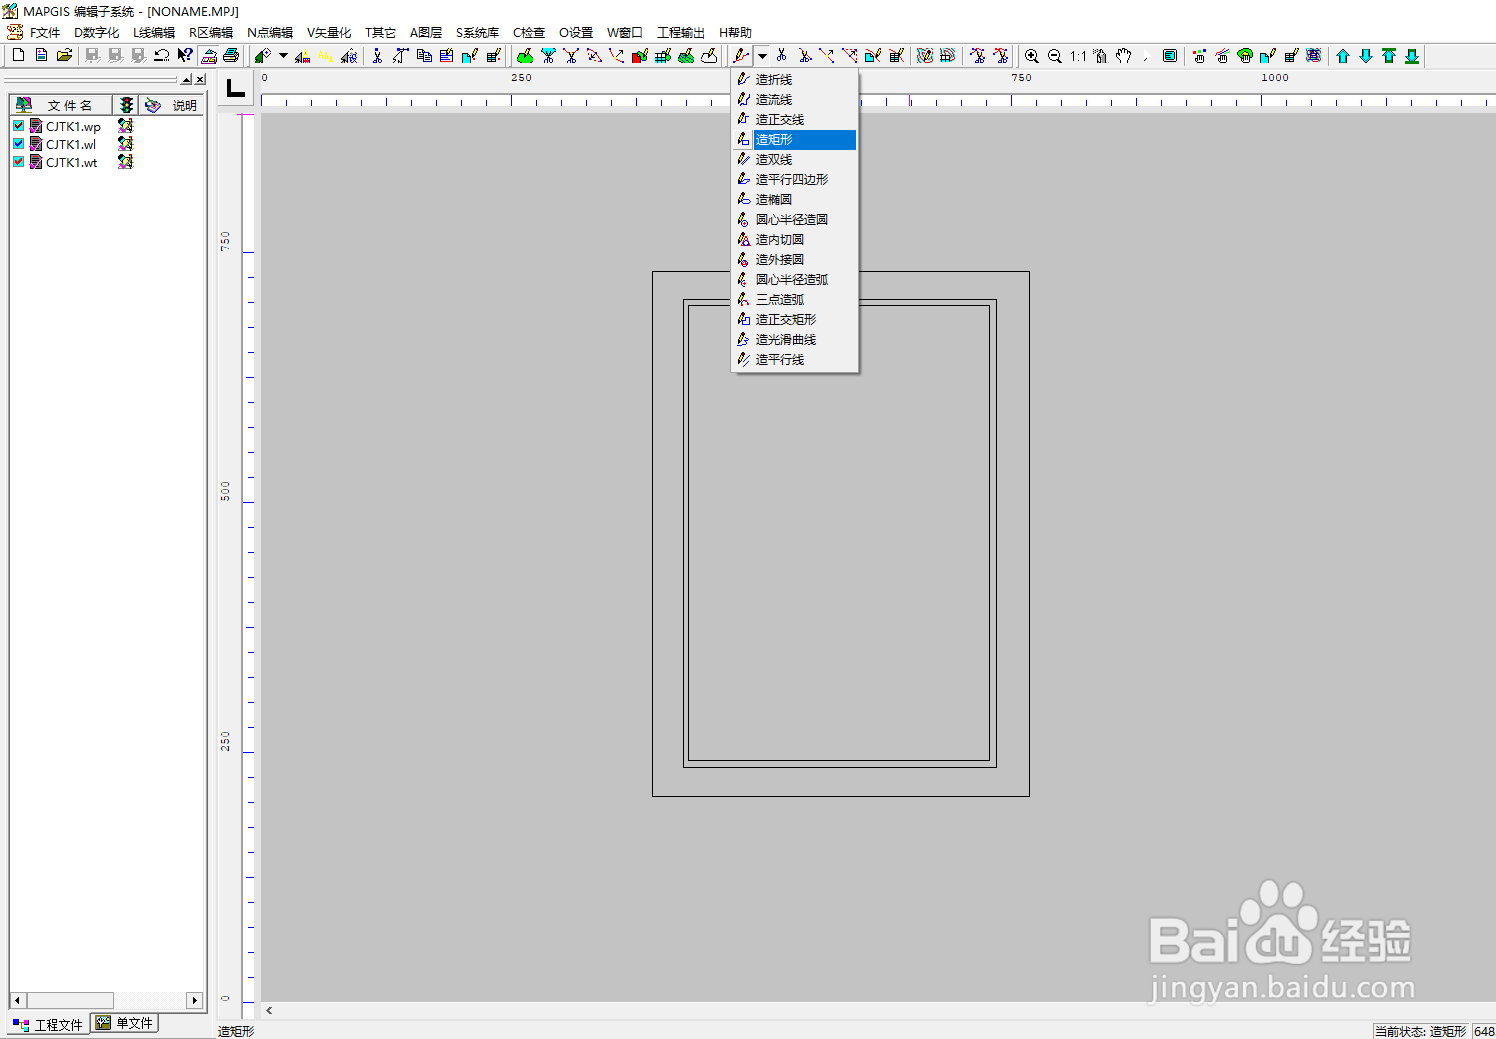The image size is (1496, 1039).
Task: Open the W窗口 menu
Action: coord(625,33)
